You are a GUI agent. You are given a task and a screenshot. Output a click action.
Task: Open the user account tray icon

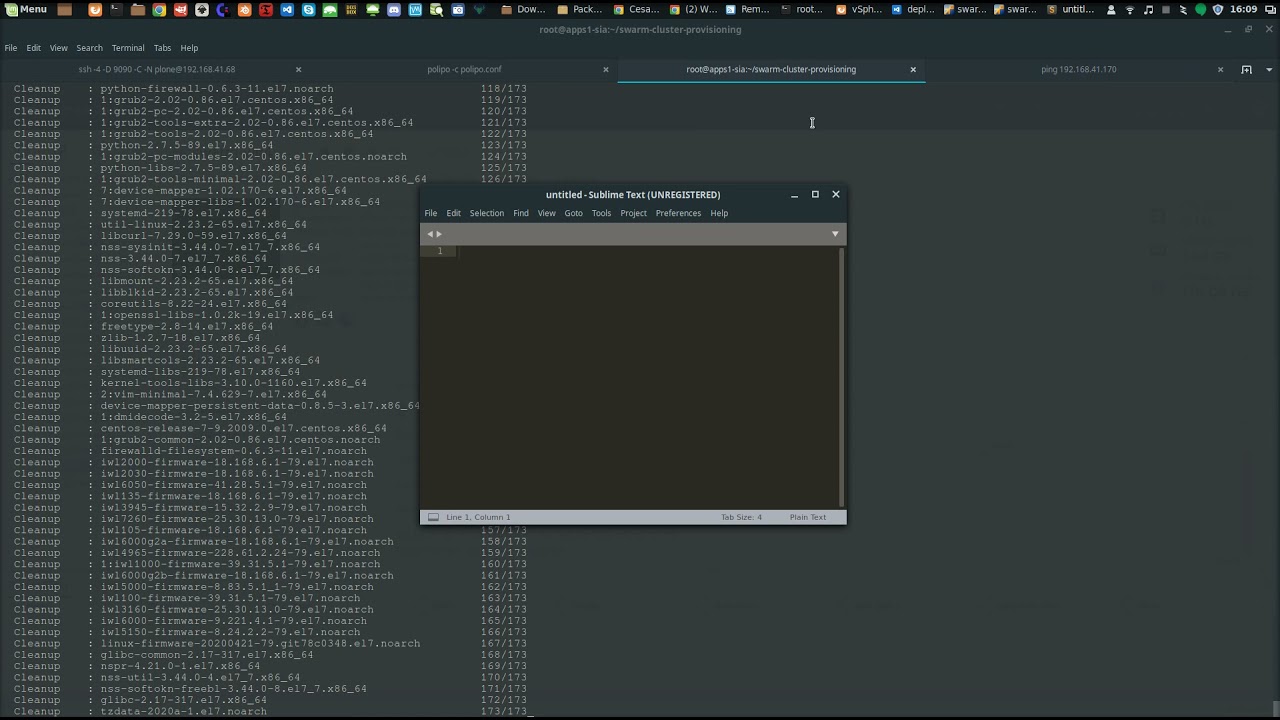pos(1111,9)
